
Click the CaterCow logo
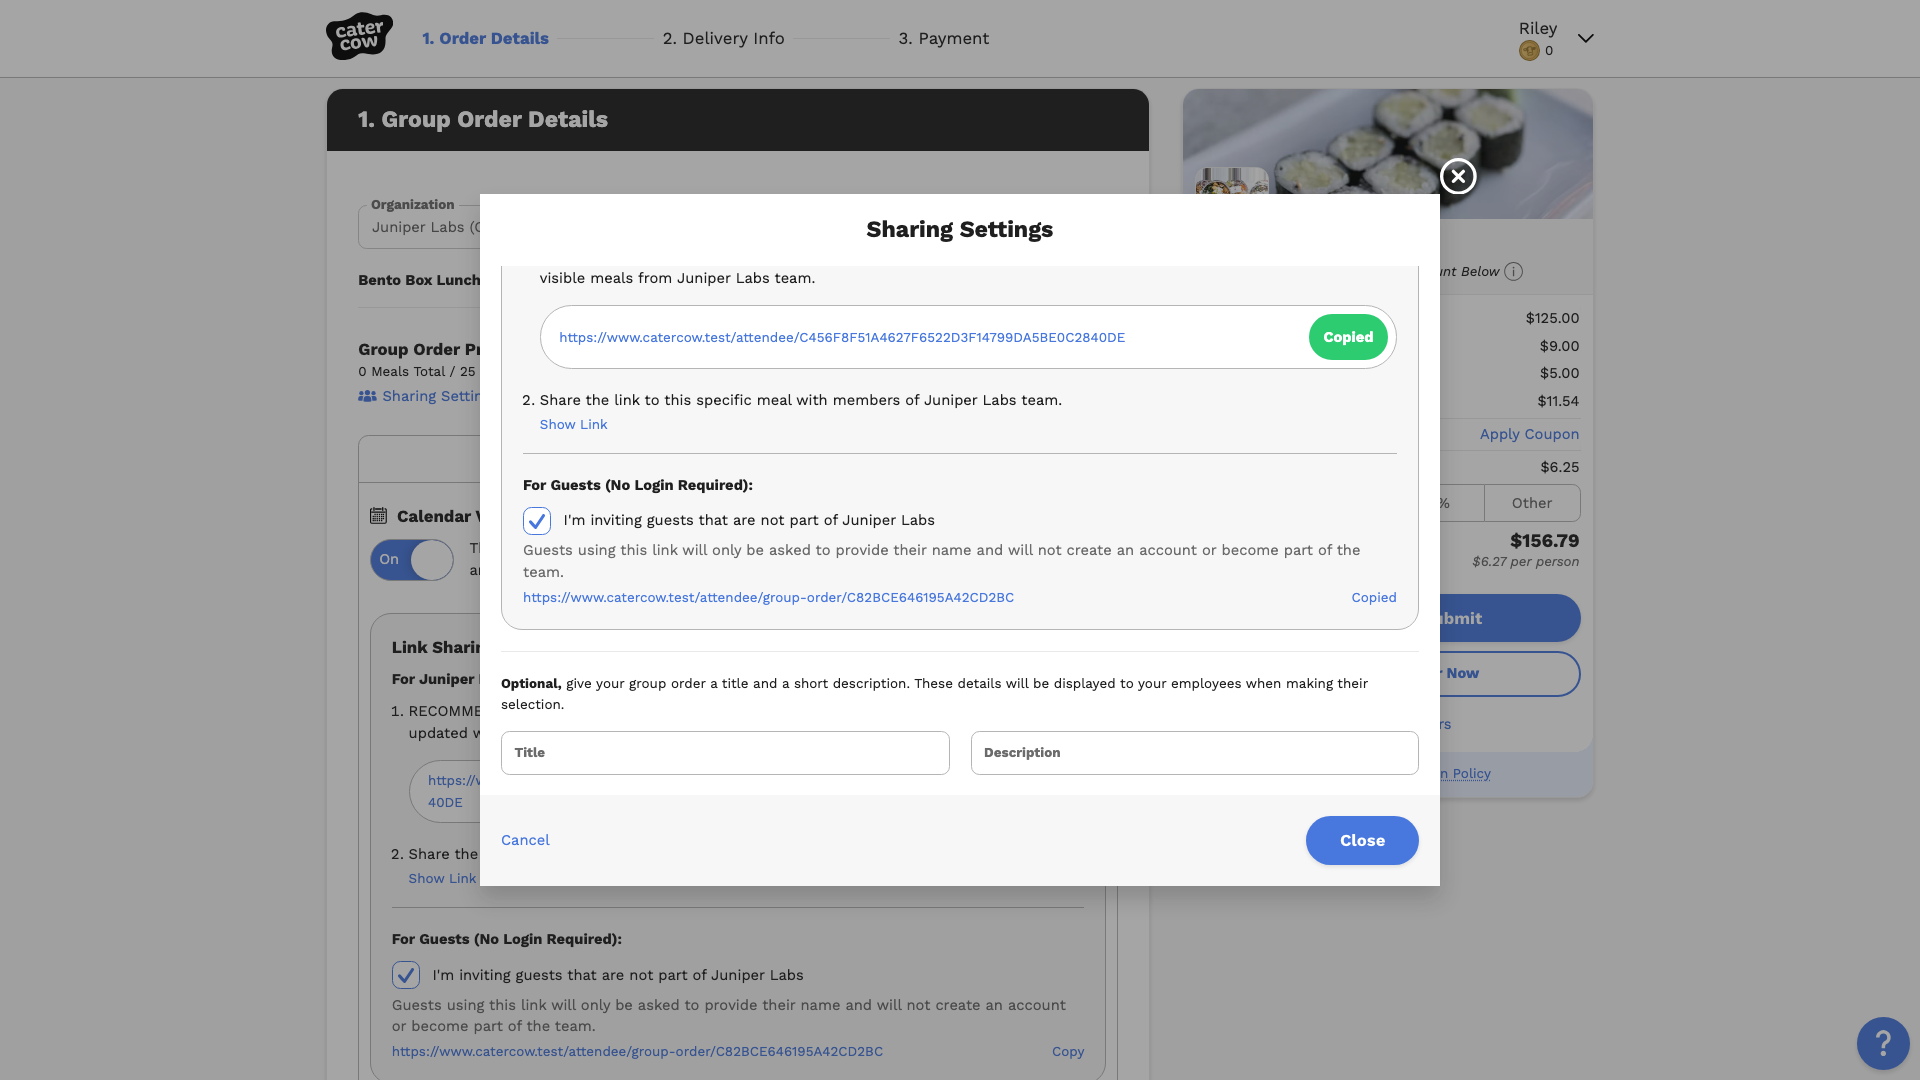coord(359,37)
